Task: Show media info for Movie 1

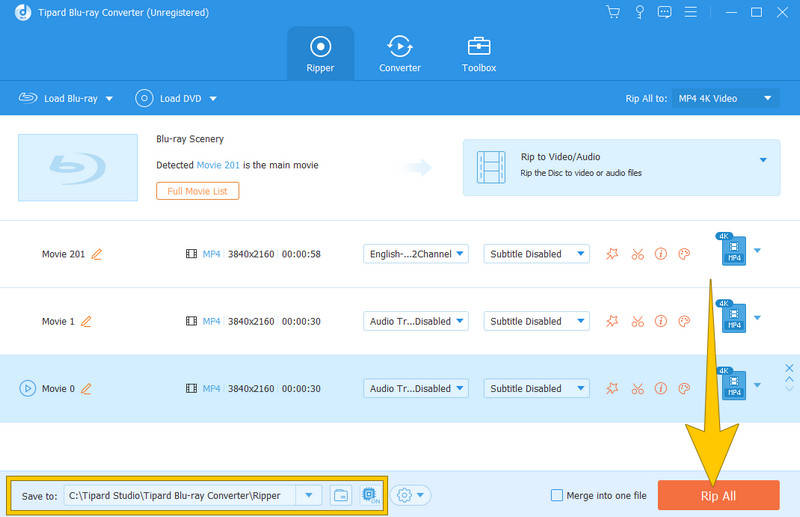Action: click(661, 321)
